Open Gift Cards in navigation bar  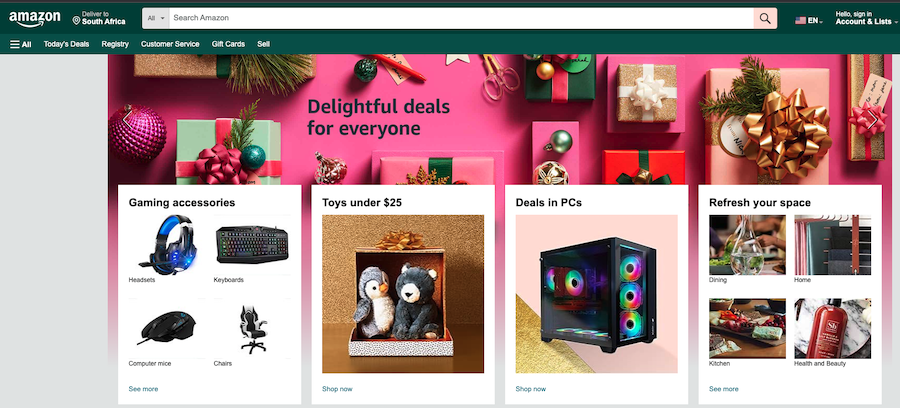coord(228,44)
